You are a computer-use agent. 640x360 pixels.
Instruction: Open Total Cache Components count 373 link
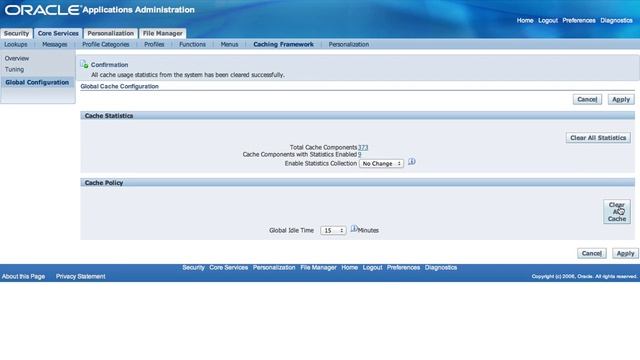(363, 147)
